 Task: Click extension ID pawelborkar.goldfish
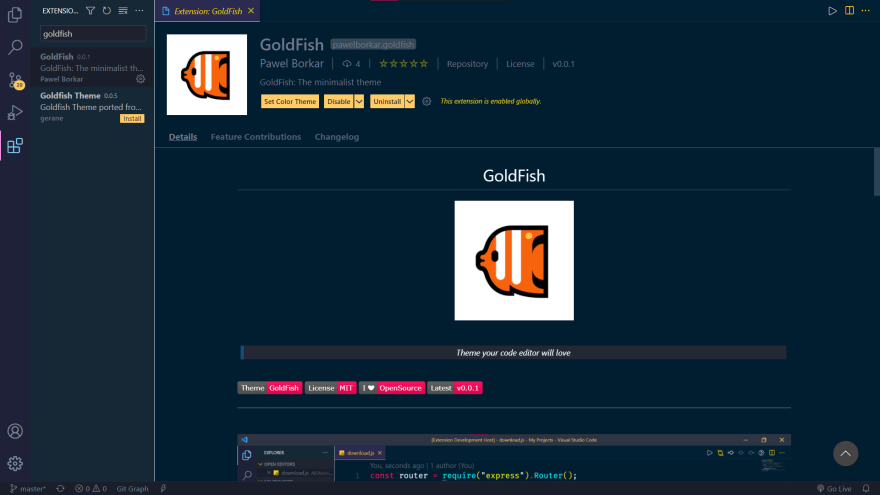(x=373, y=44)
